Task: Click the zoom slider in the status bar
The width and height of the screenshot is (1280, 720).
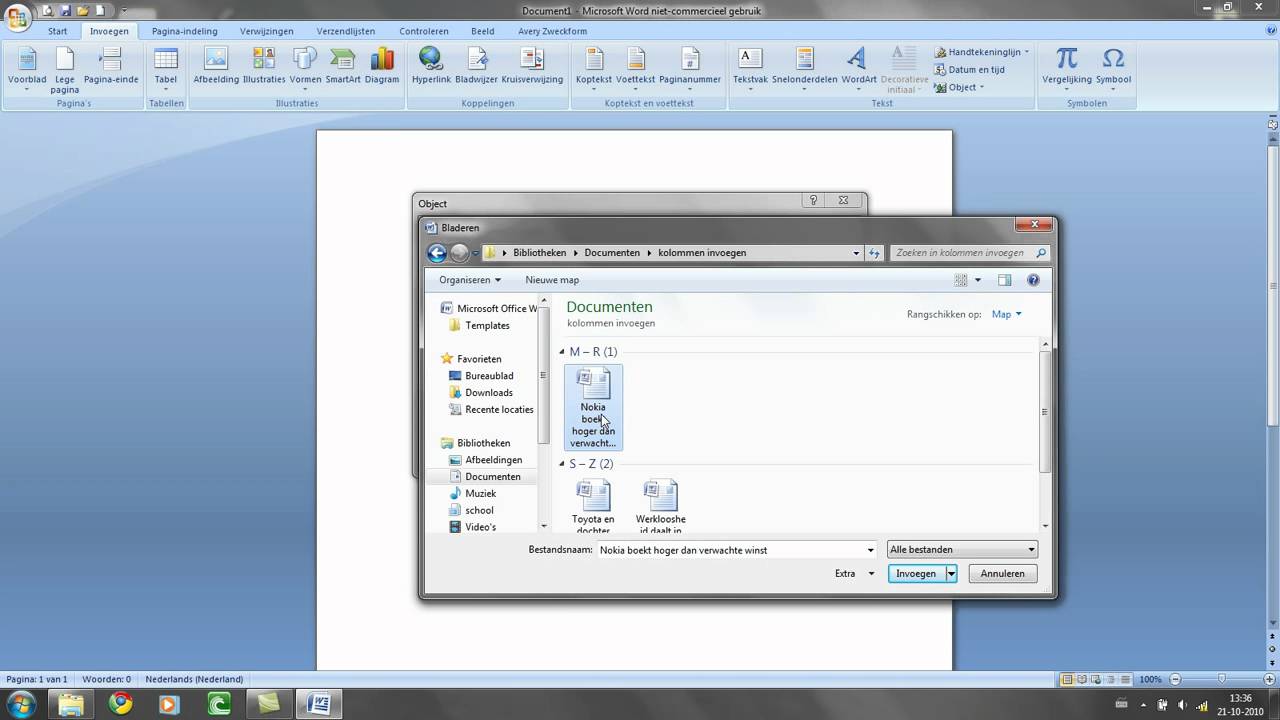Action: point(1222,679)
